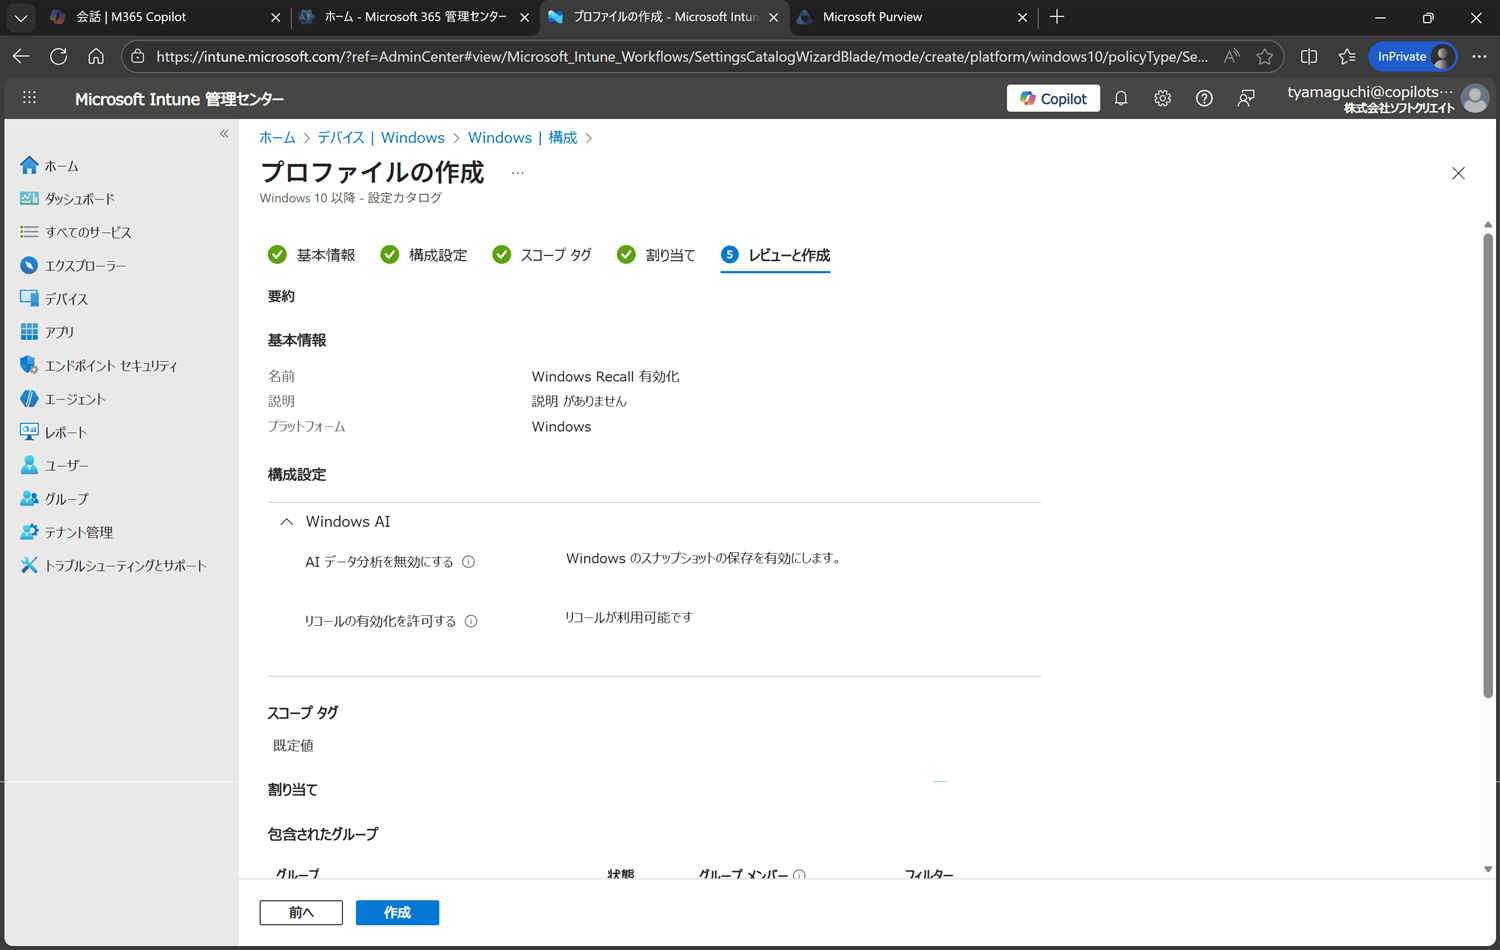Click info icon beside AI データ分析を無効にする
Image resolution: width=1500 pixels, height=950 pixels.
click(468, 562)
